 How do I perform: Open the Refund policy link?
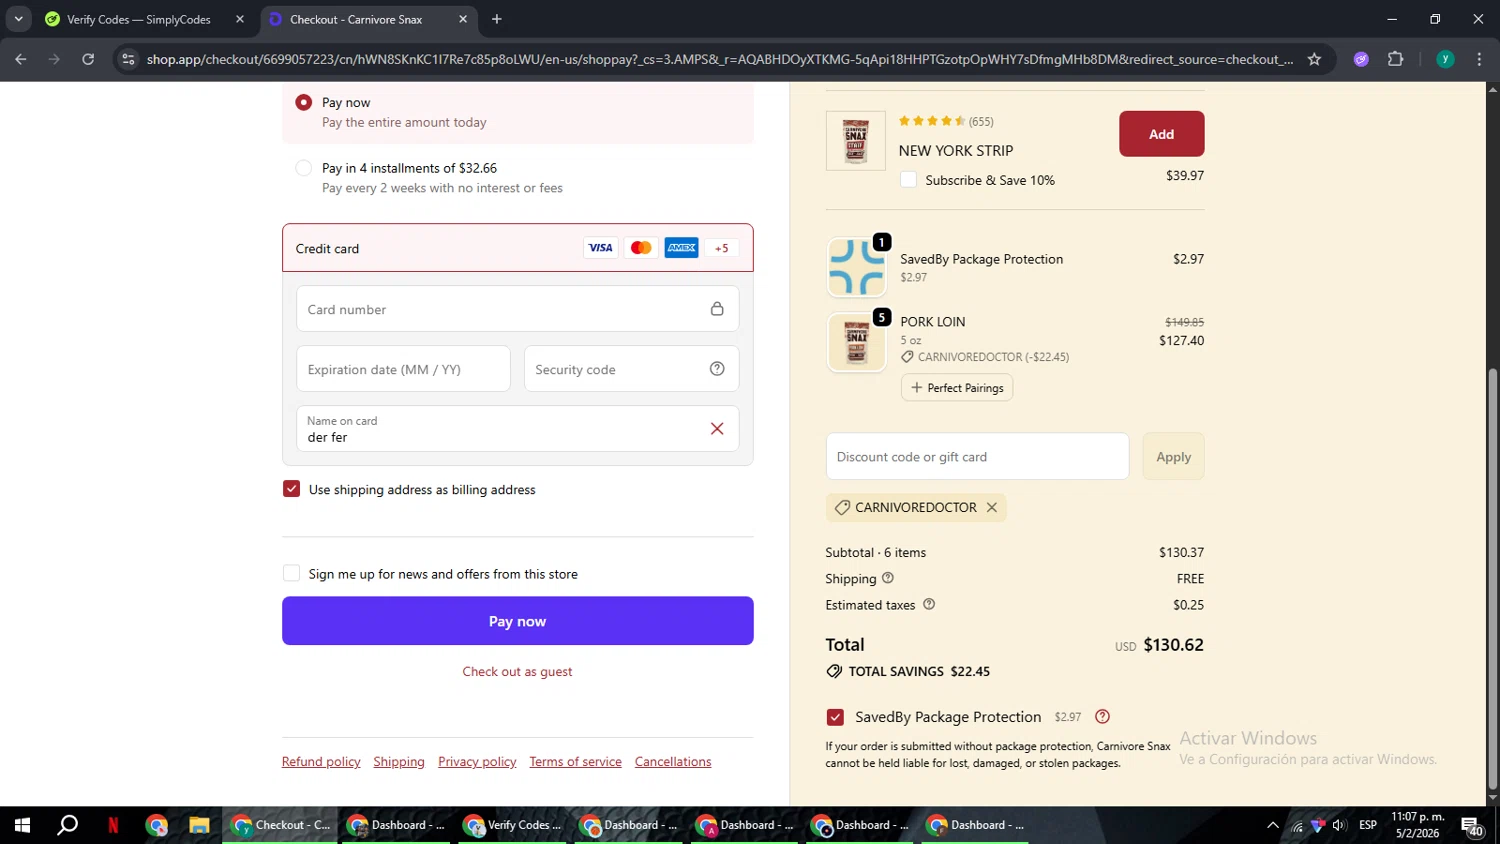(321, 762)
